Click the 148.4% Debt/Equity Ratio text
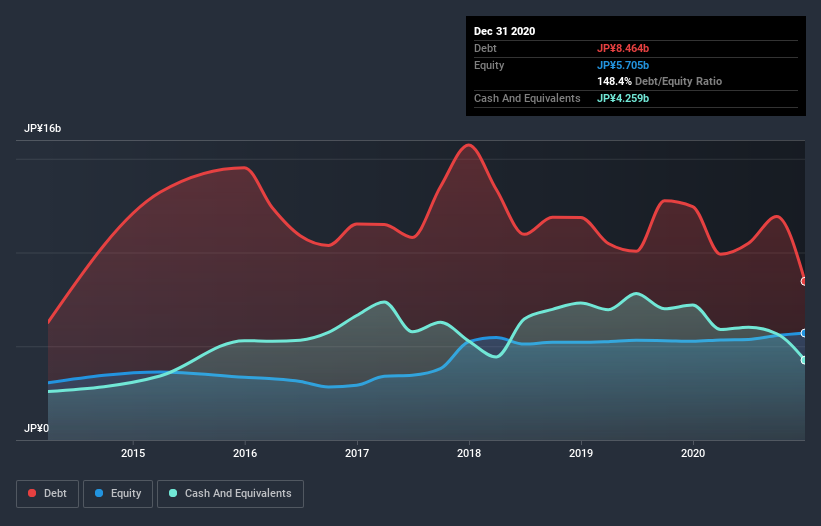 [659, 82]
